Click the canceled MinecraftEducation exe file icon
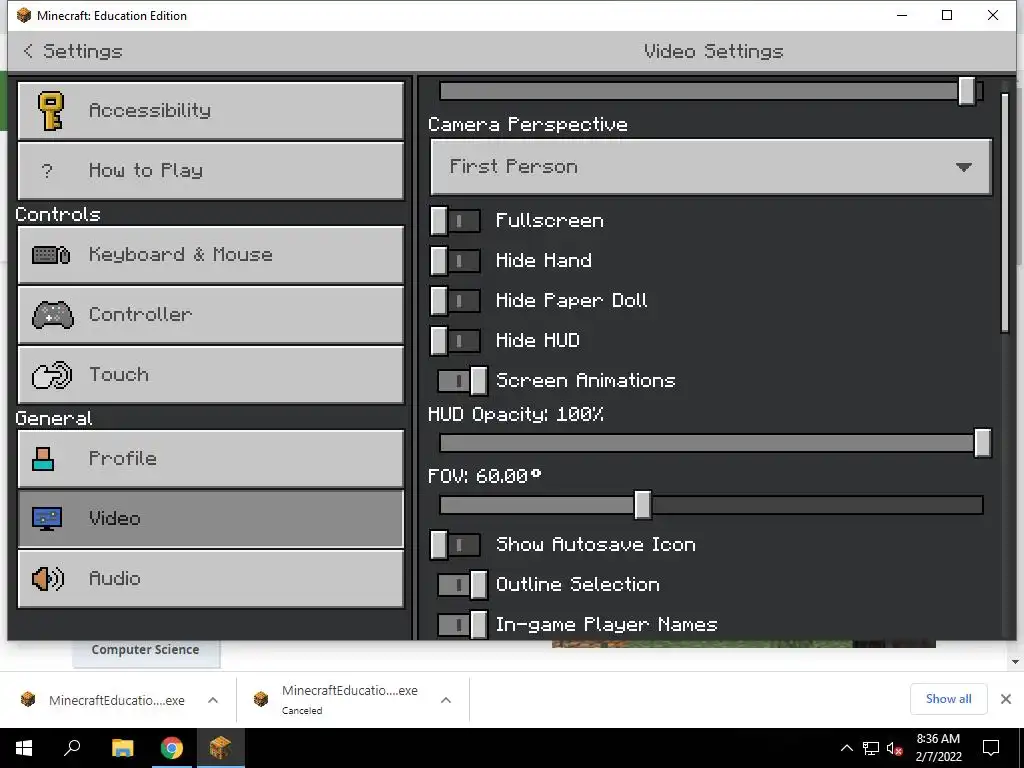Viewport: 1024px width, 768px height. [261, 699]
